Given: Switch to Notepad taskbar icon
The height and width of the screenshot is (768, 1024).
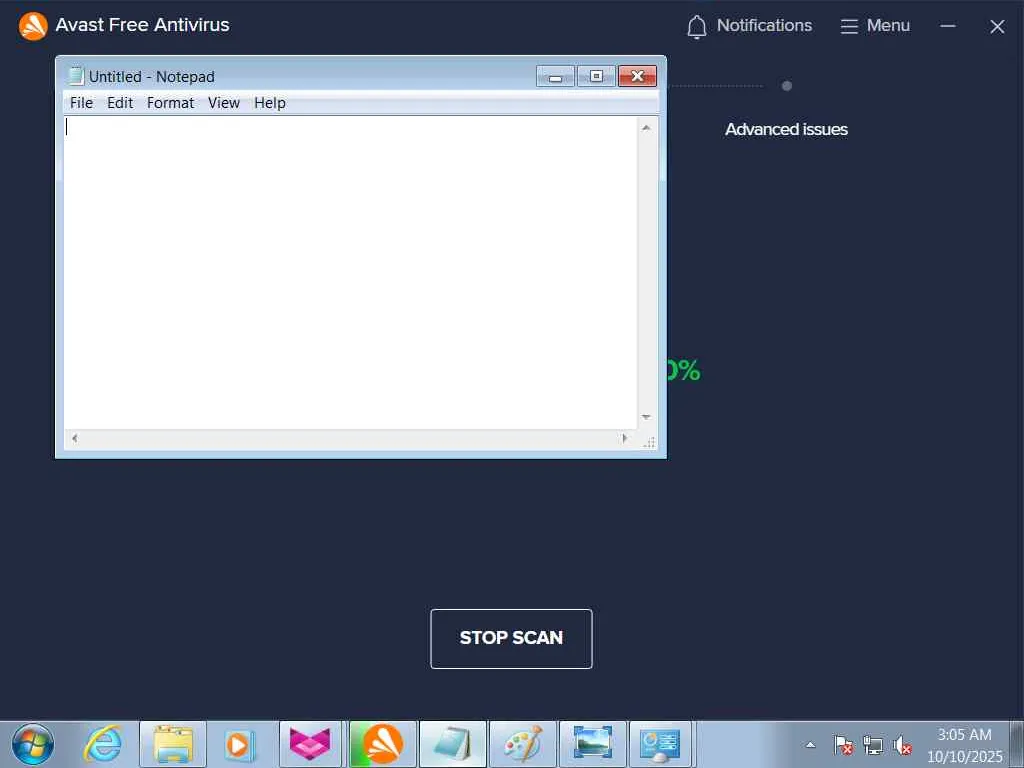Looking at the screenshot, I should click(453, 744).
